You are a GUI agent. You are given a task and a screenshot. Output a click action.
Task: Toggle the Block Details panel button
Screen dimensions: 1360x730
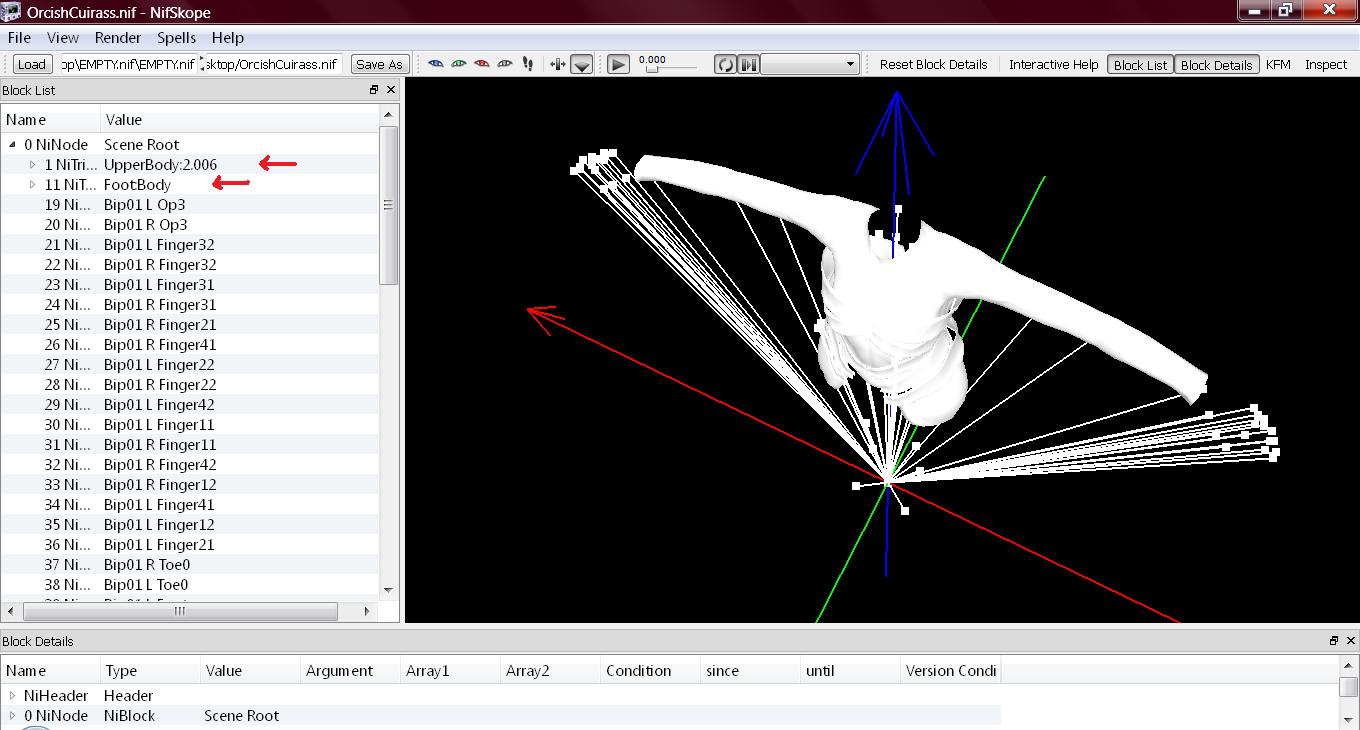click(x=1216, y=65)
